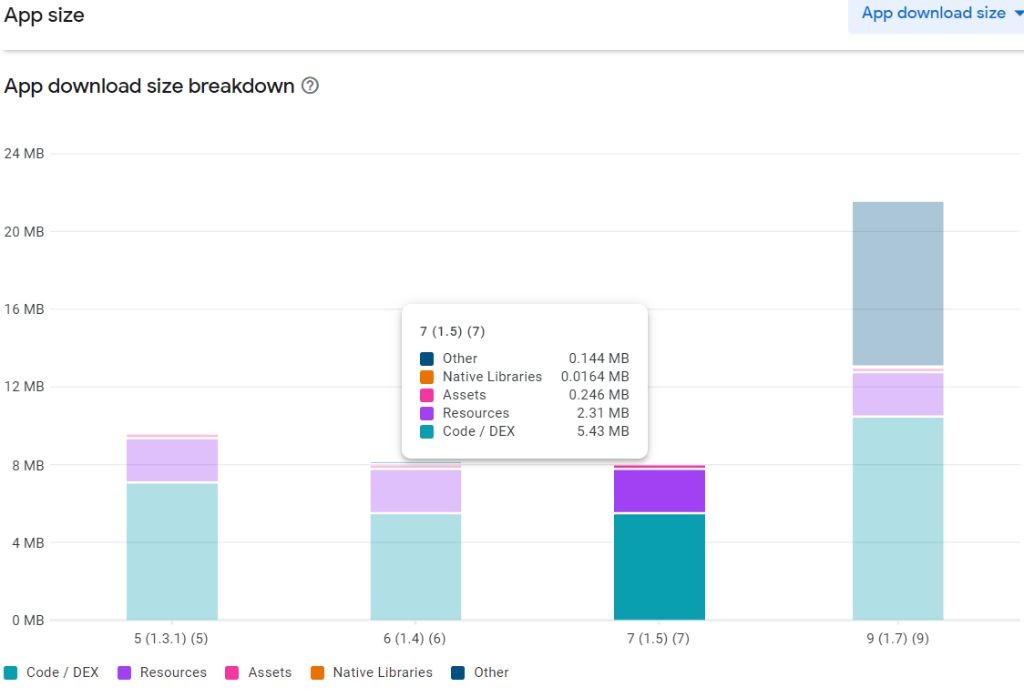Click the 9 (1.7) axis label
Image resolution: width=1024 pixels, height=696 pixels.
tap(897, 638)
